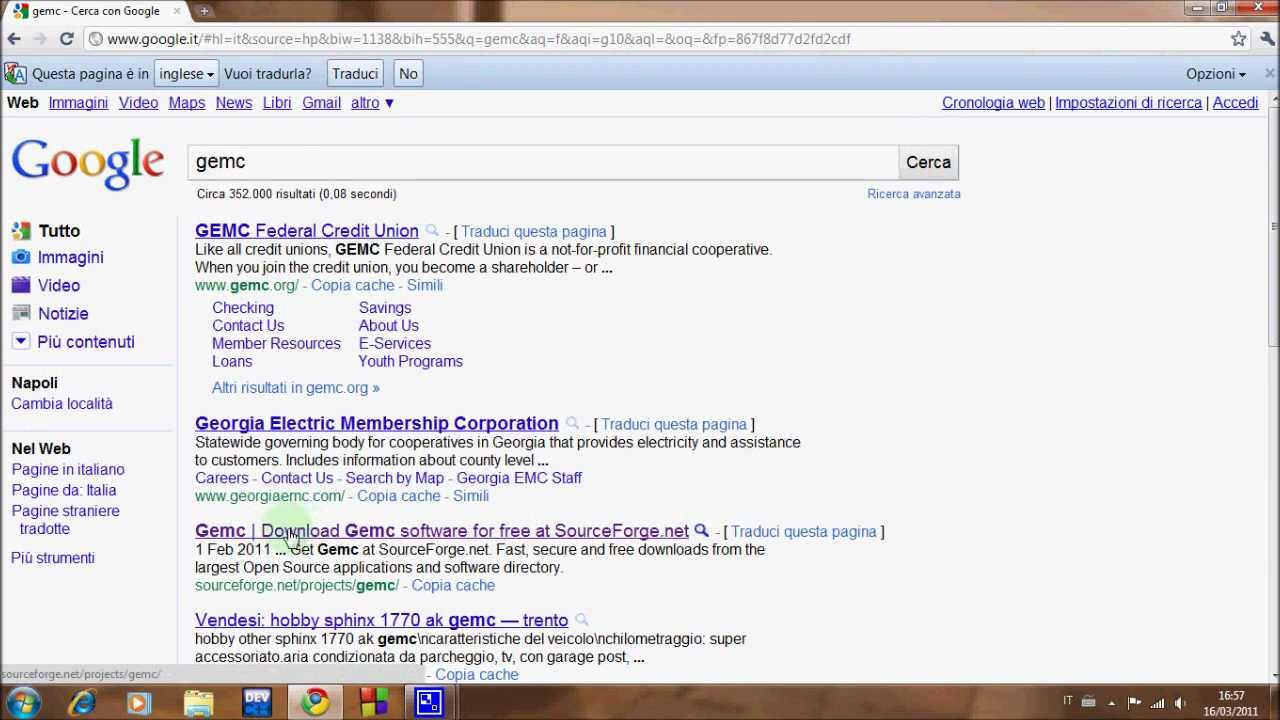
Task: Preview SourceForge Gemc result magnifier icon
Action: (701, 531)
